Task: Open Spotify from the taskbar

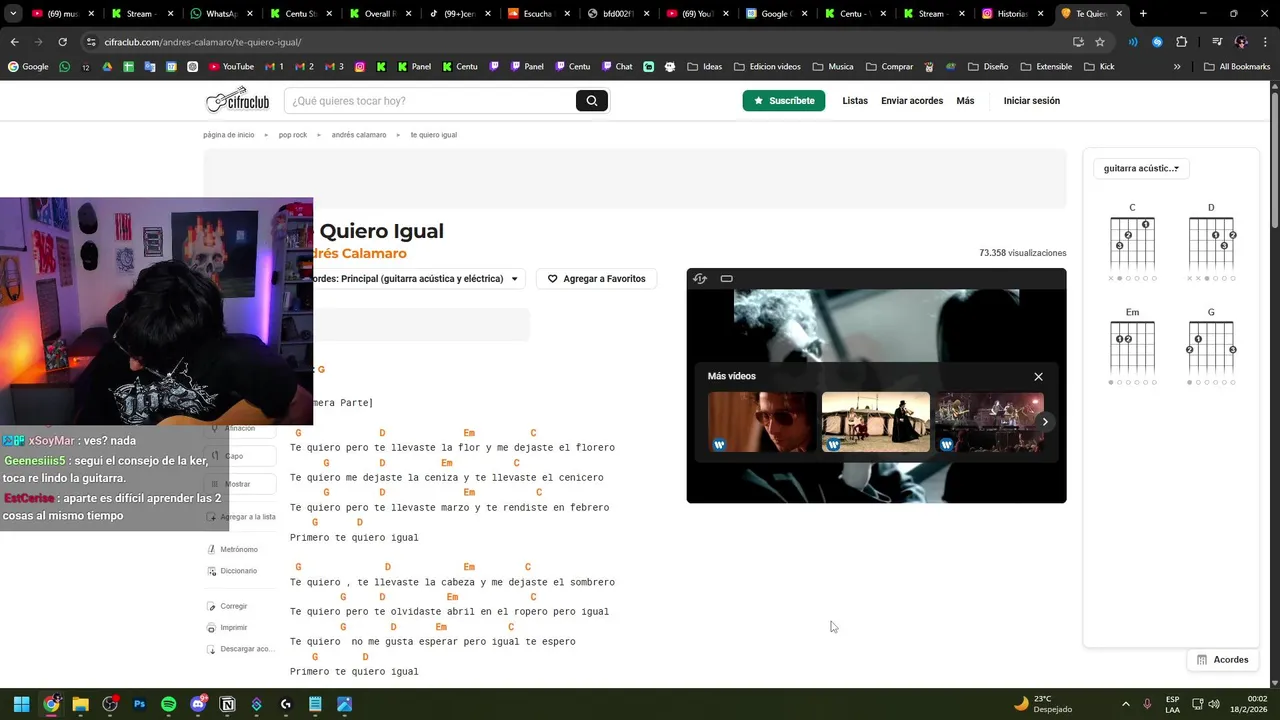Action: pos(169,704)
